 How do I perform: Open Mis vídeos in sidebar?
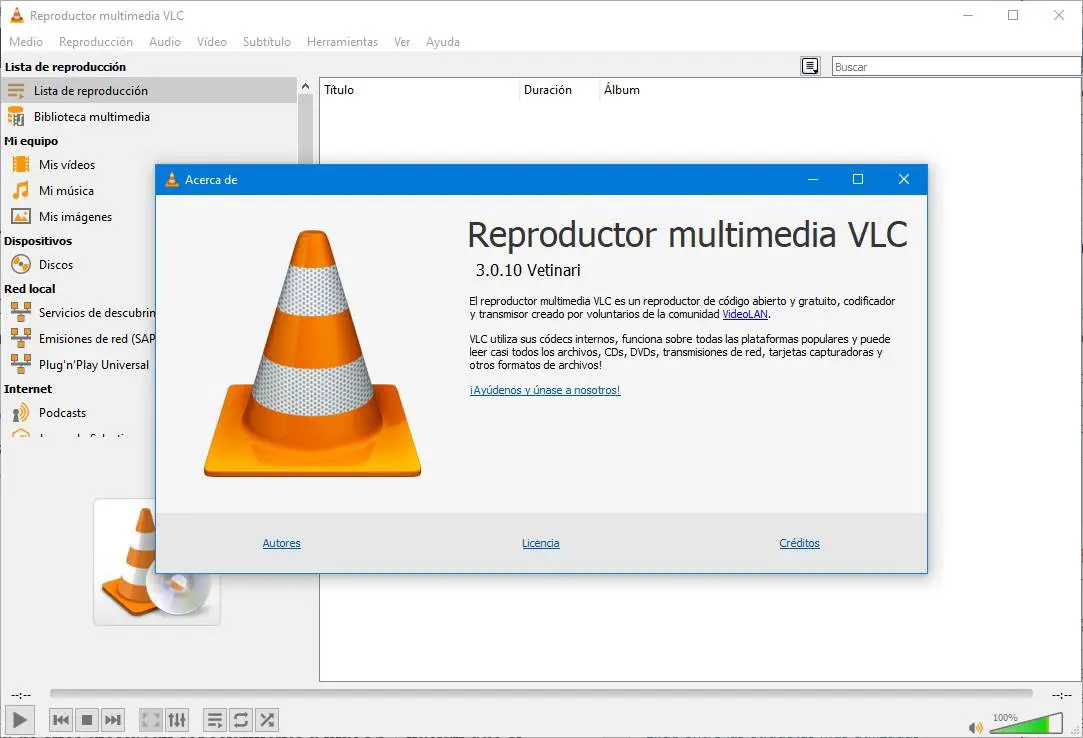tap(67, 164)
